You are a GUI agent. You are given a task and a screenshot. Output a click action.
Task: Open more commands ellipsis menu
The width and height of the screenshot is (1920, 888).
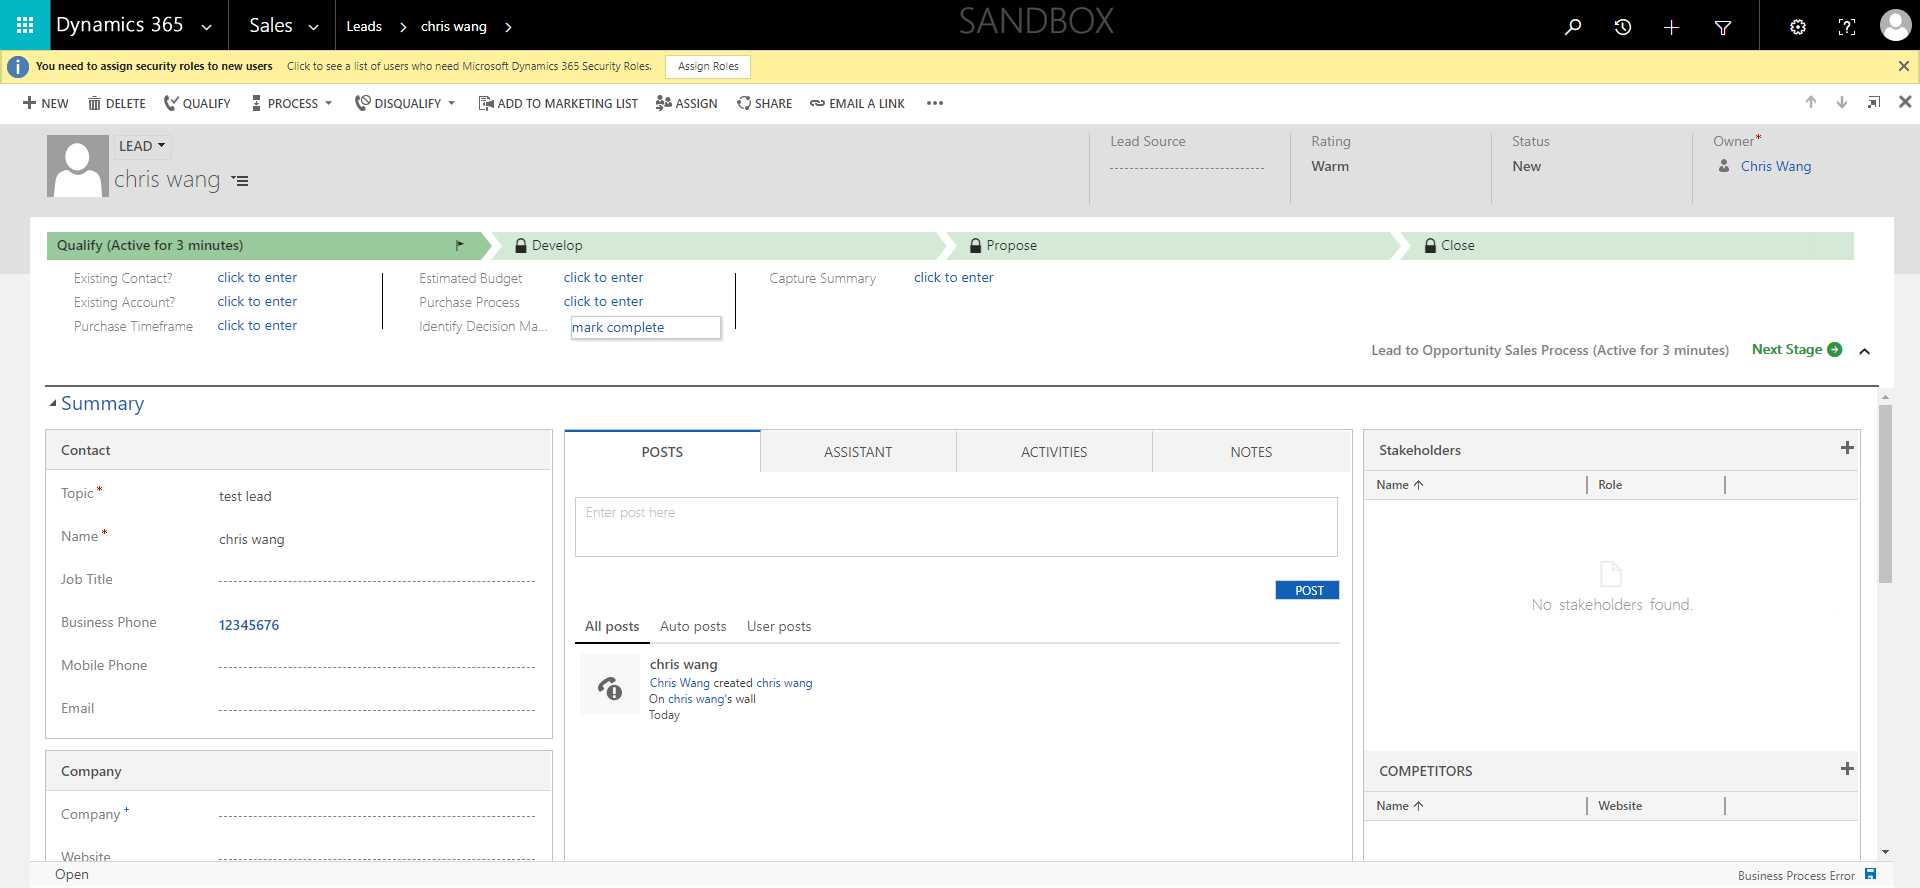935,103
